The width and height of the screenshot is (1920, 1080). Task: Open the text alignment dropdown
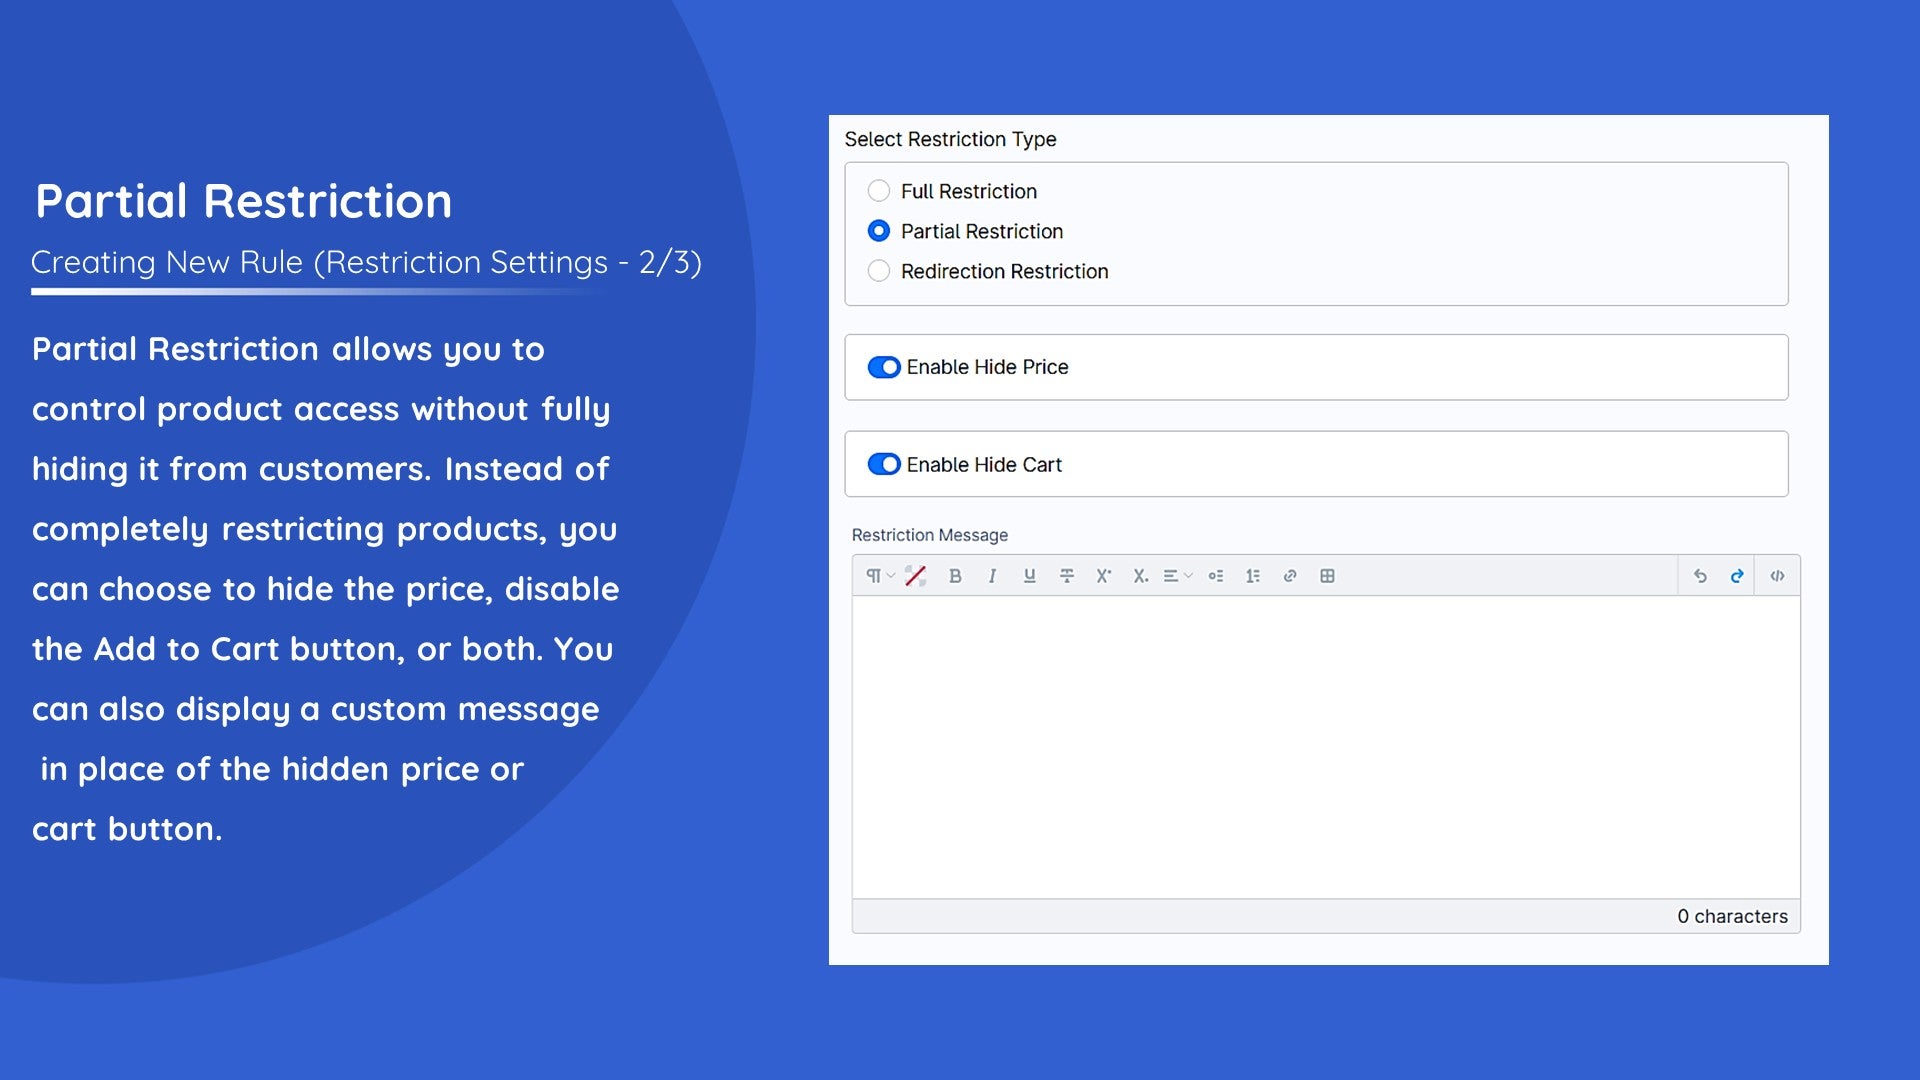pos(1178,576)
